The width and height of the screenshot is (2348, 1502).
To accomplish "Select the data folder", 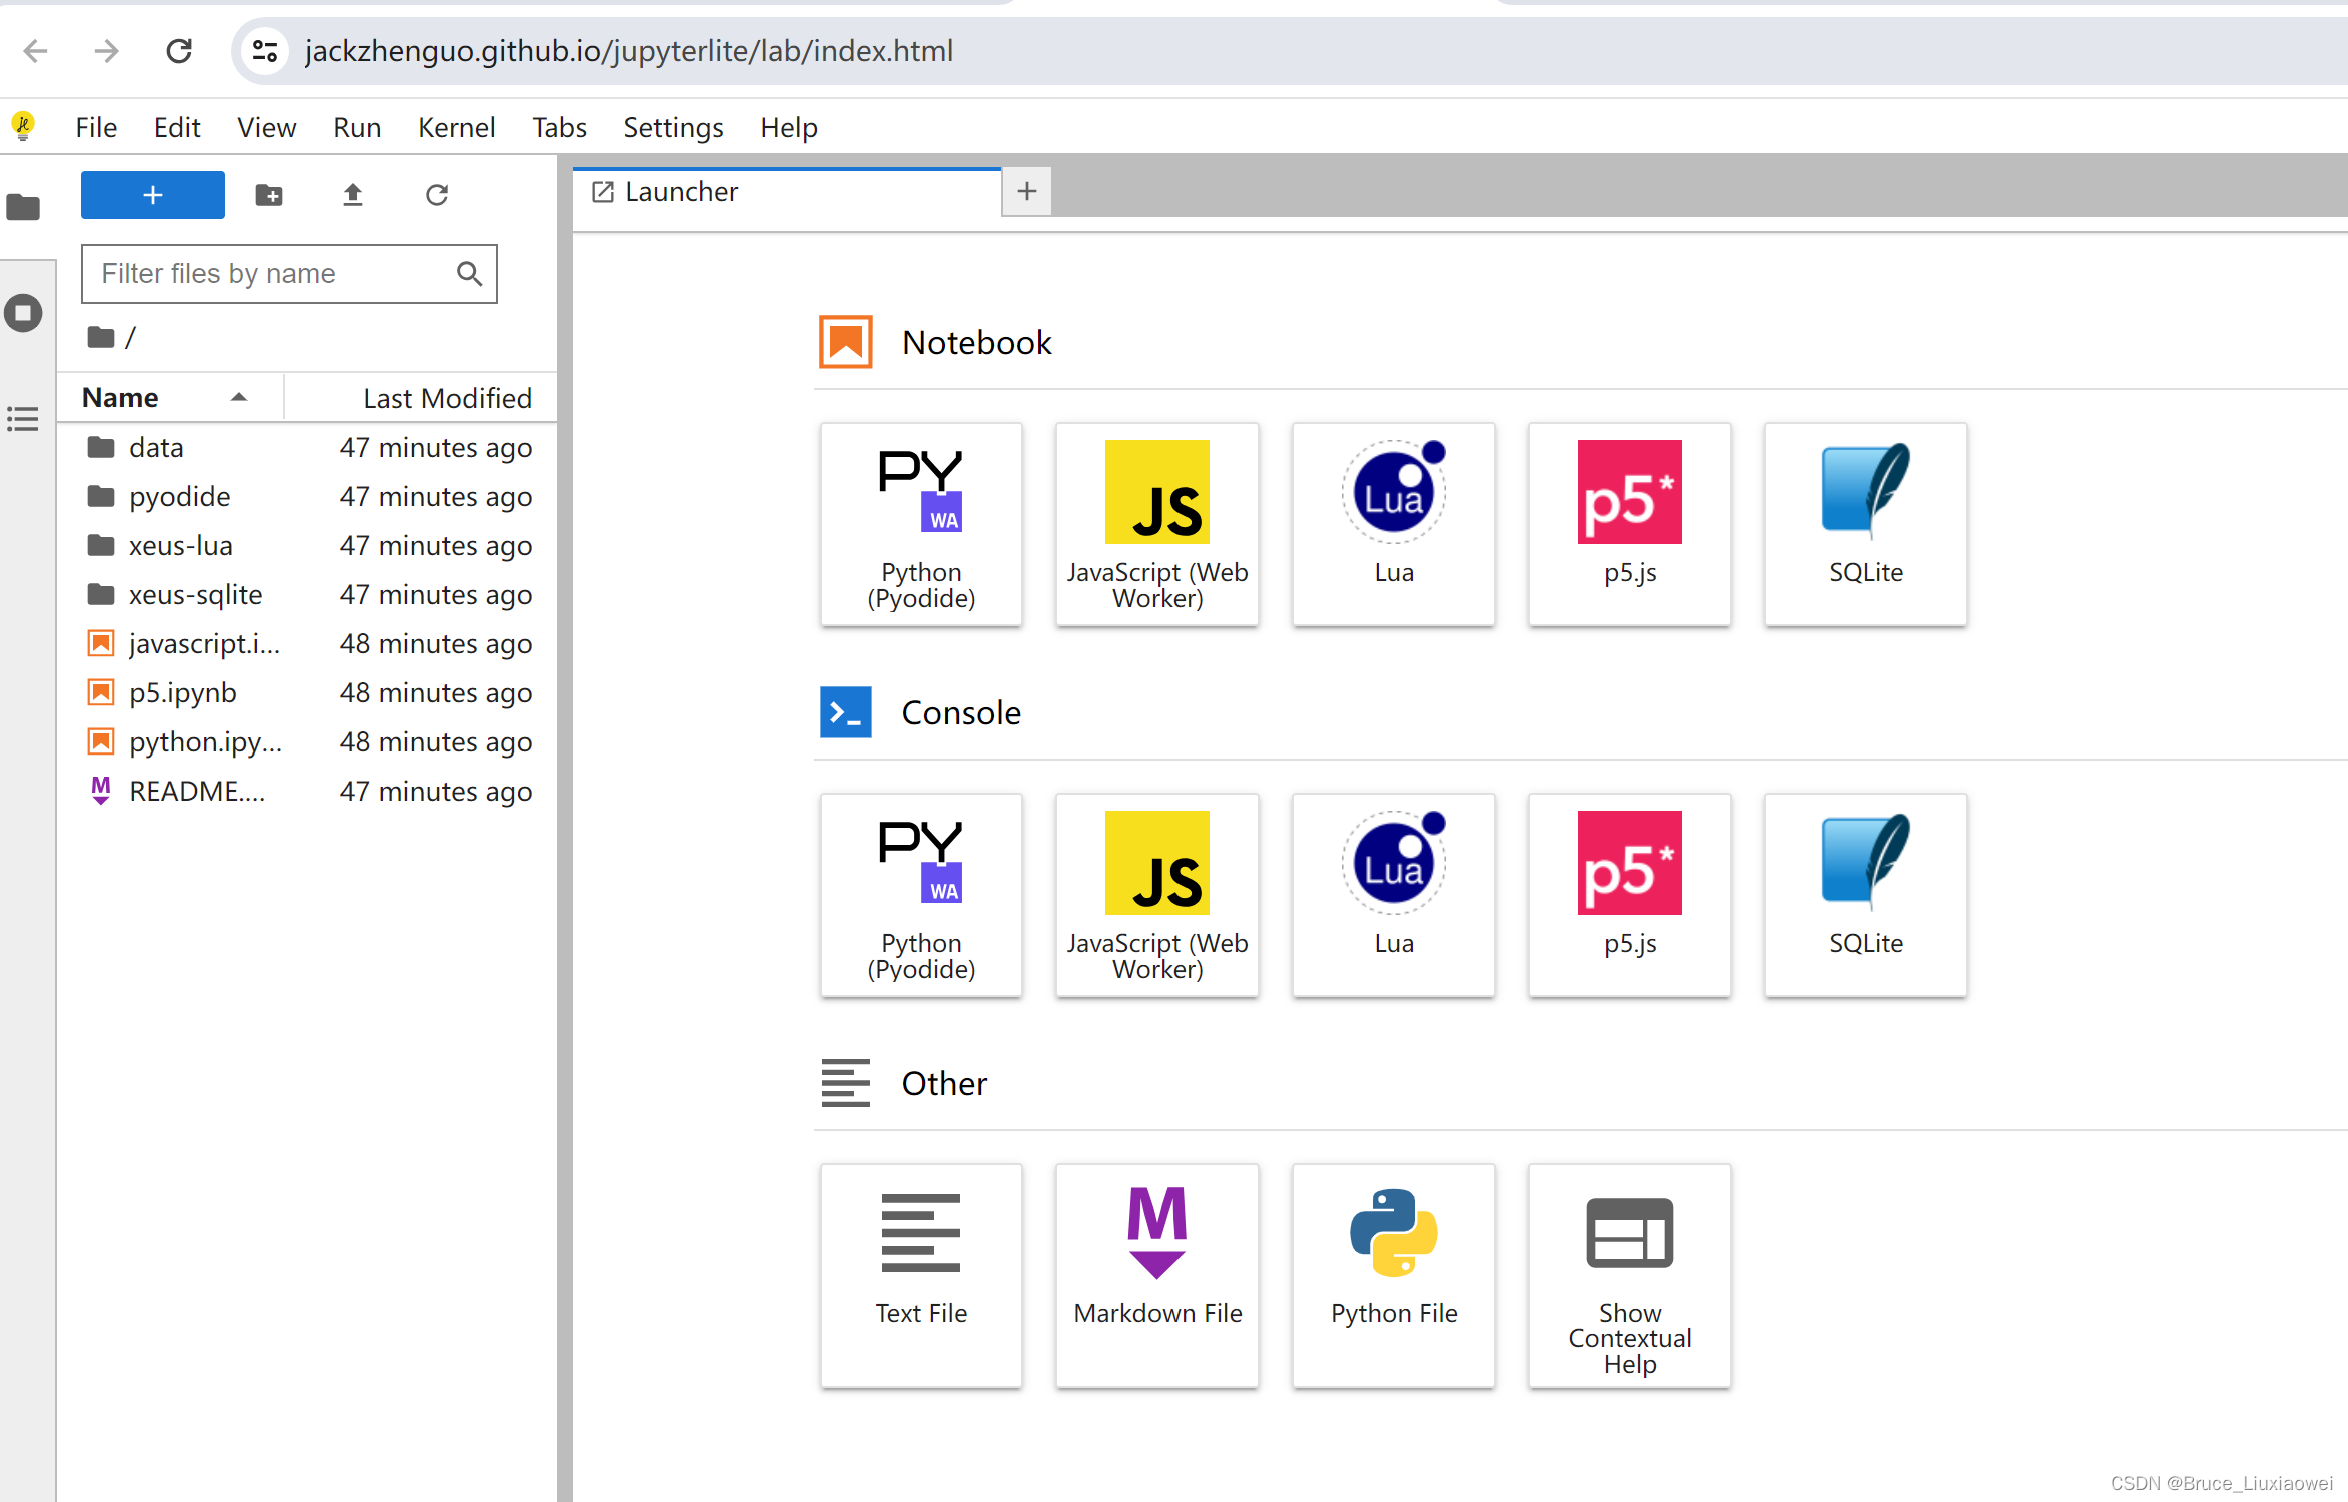I will (x=307, y=448).
